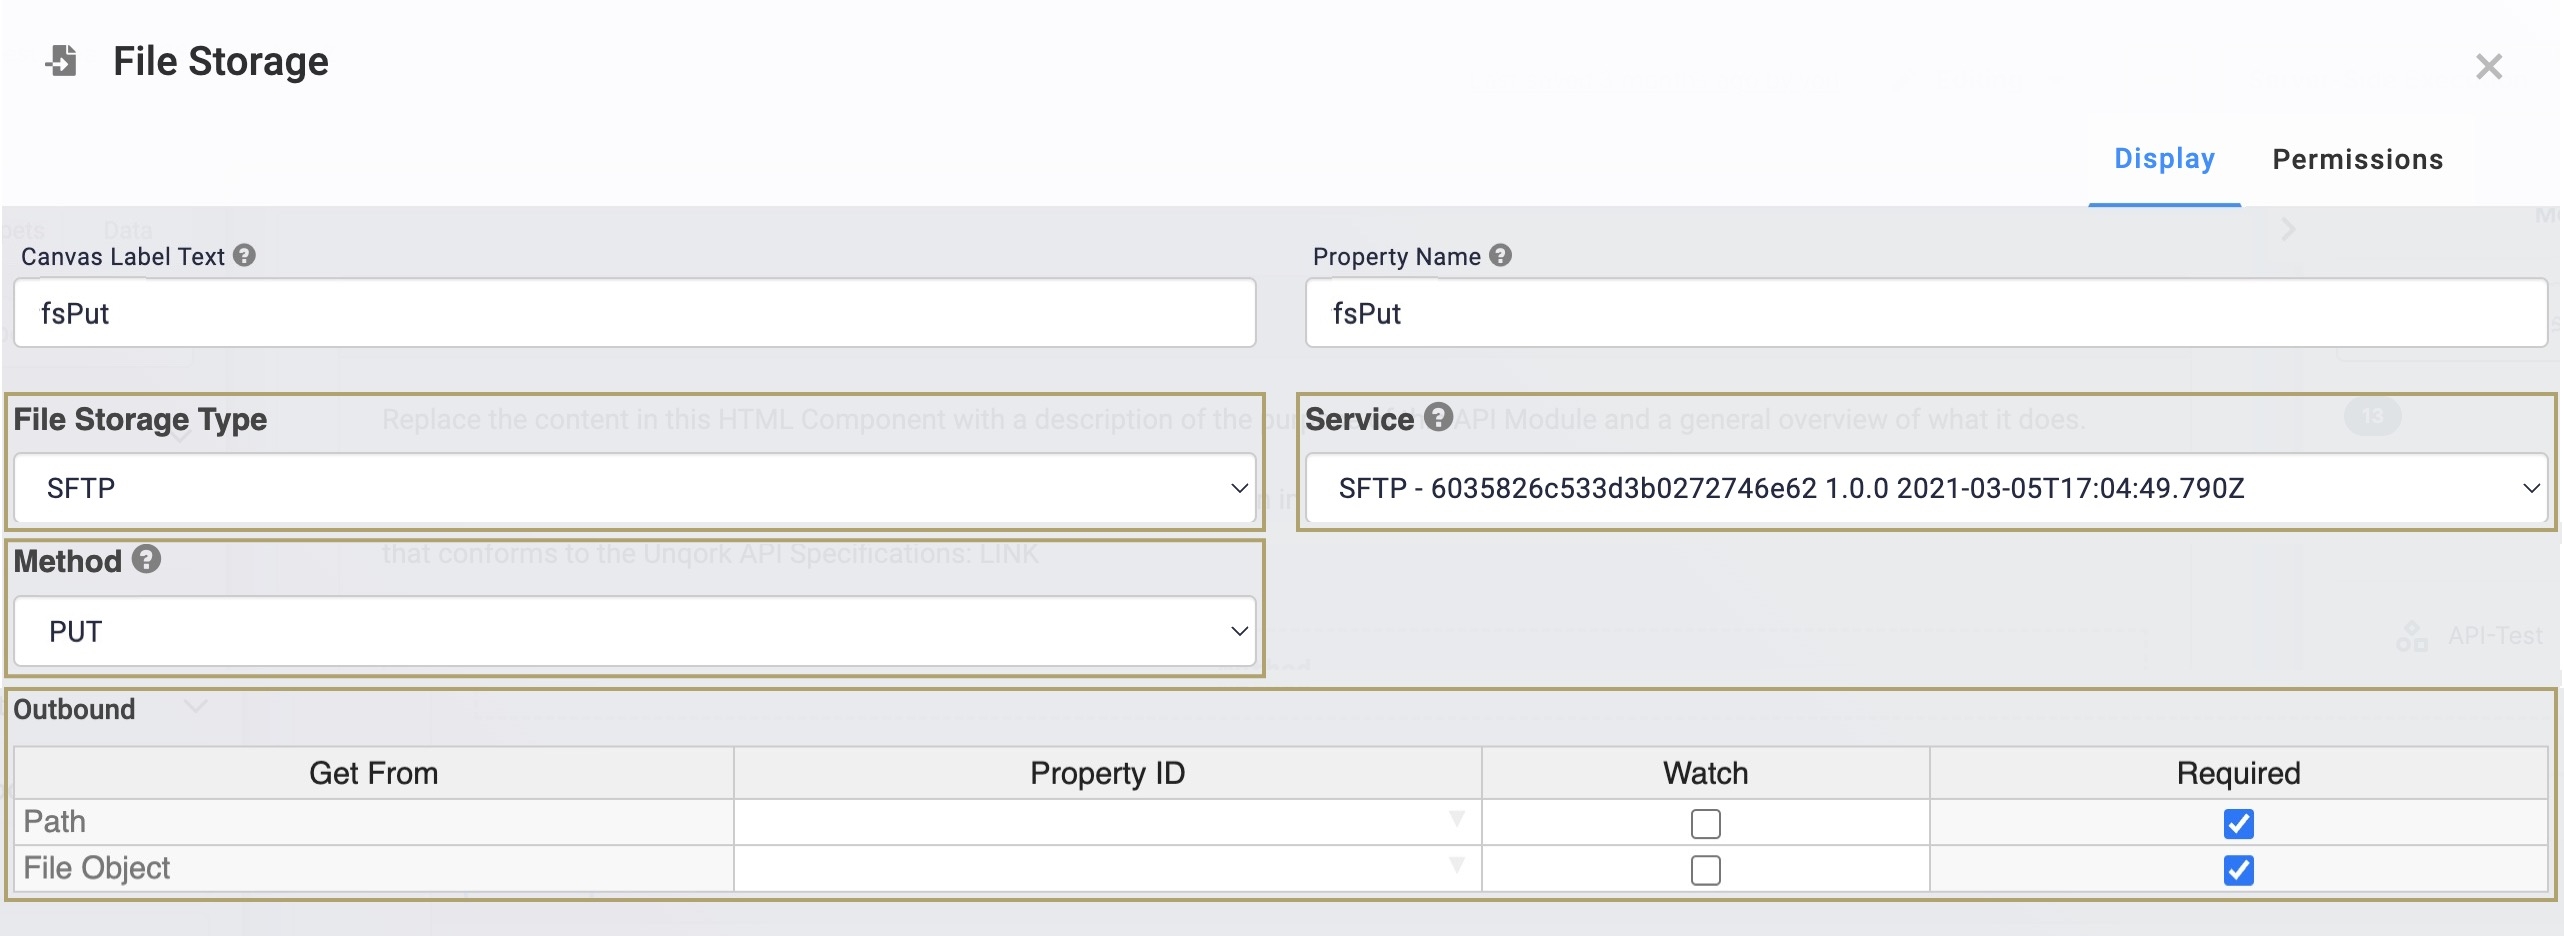Show help tooltip for Service
2564x936 pixels.
coord(1438,417)
